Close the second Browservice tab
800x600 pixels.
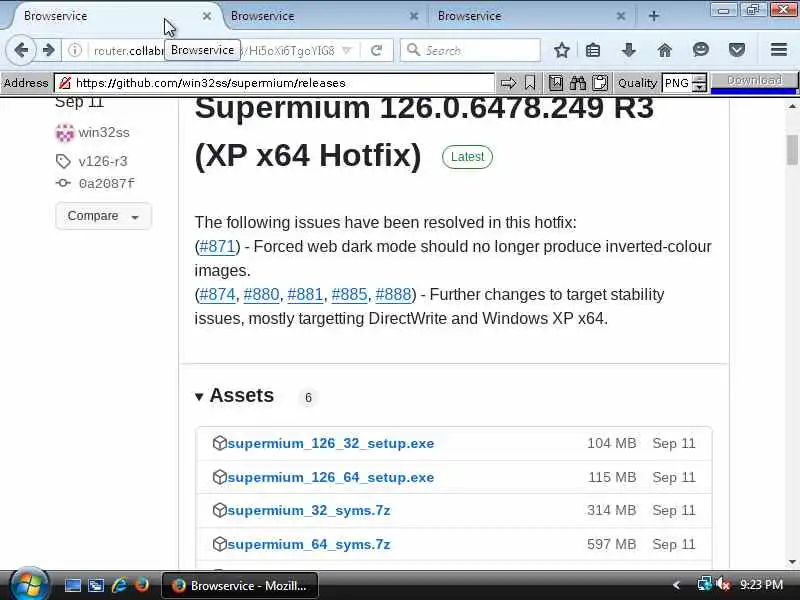click(414, 16)
